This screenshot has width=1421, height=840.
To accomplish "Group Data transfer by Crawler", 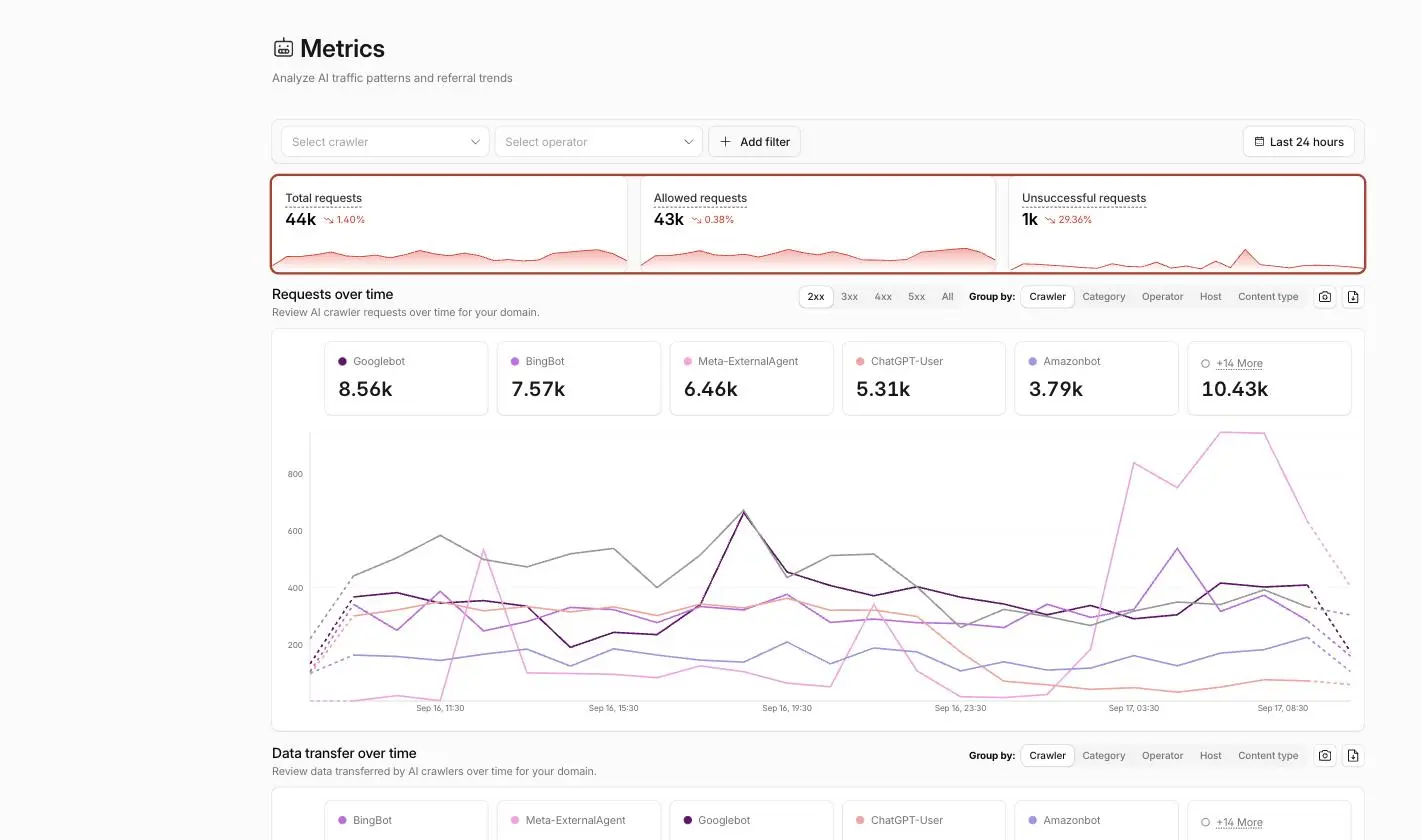I will [x=1048, y=756].
